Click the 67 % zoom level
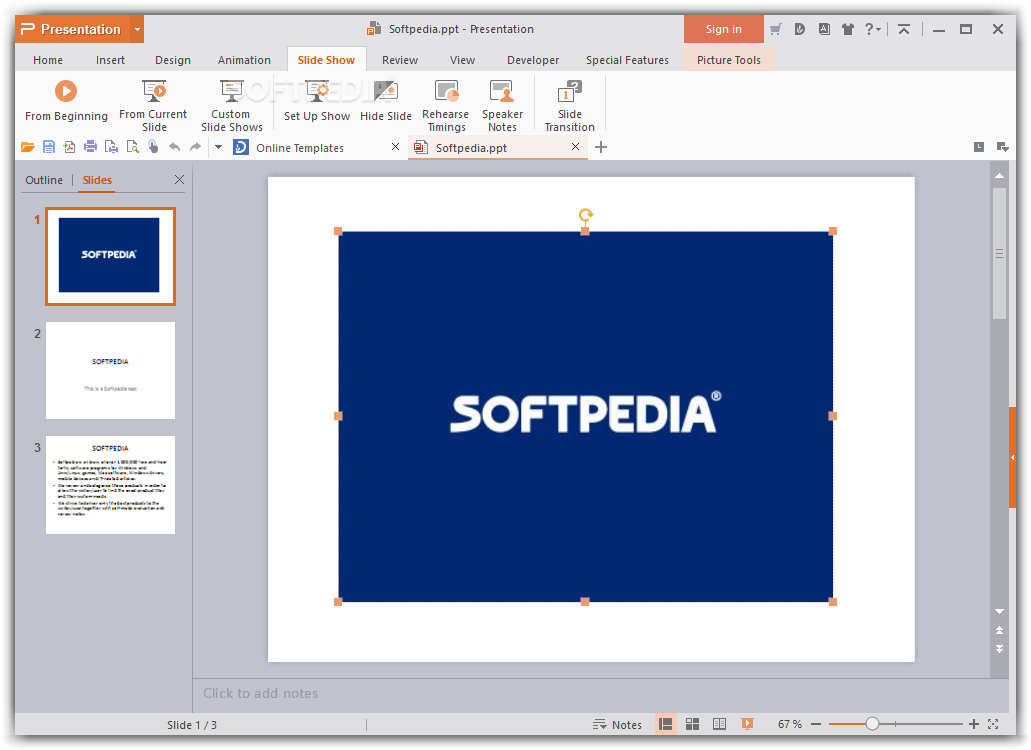 [790, 724]
